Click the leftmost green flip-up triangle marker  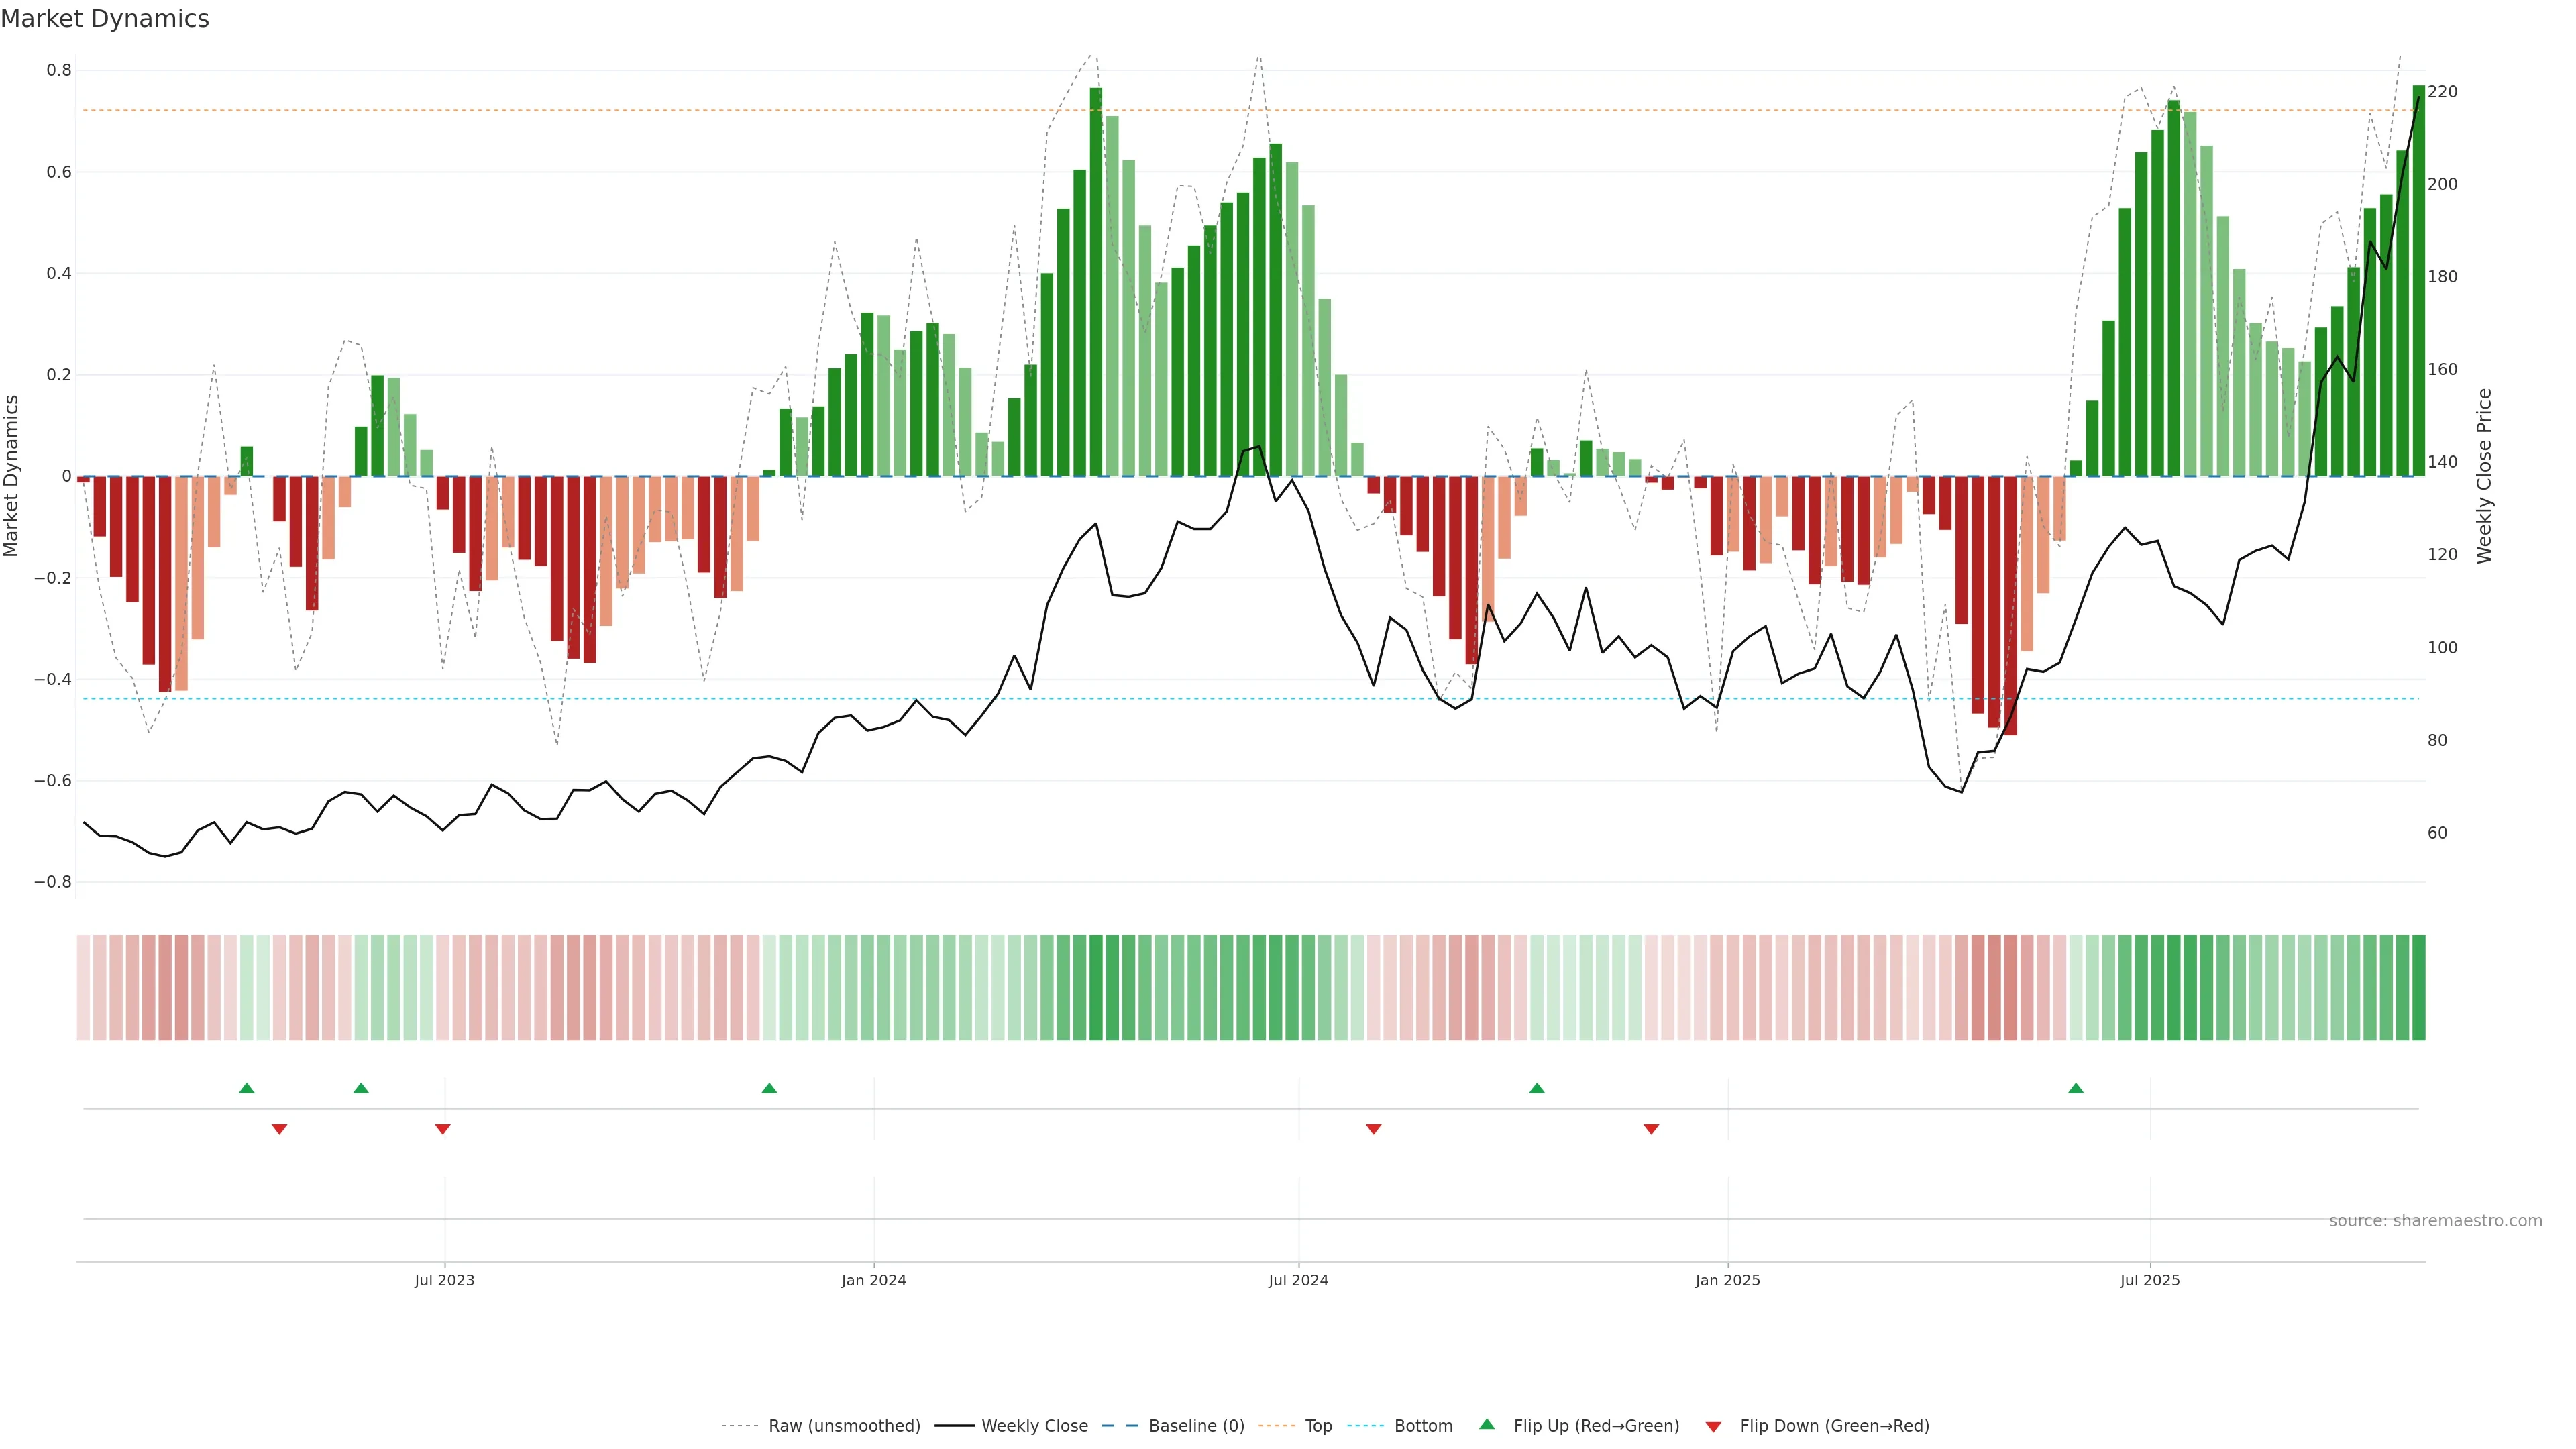coord(247,1088)
